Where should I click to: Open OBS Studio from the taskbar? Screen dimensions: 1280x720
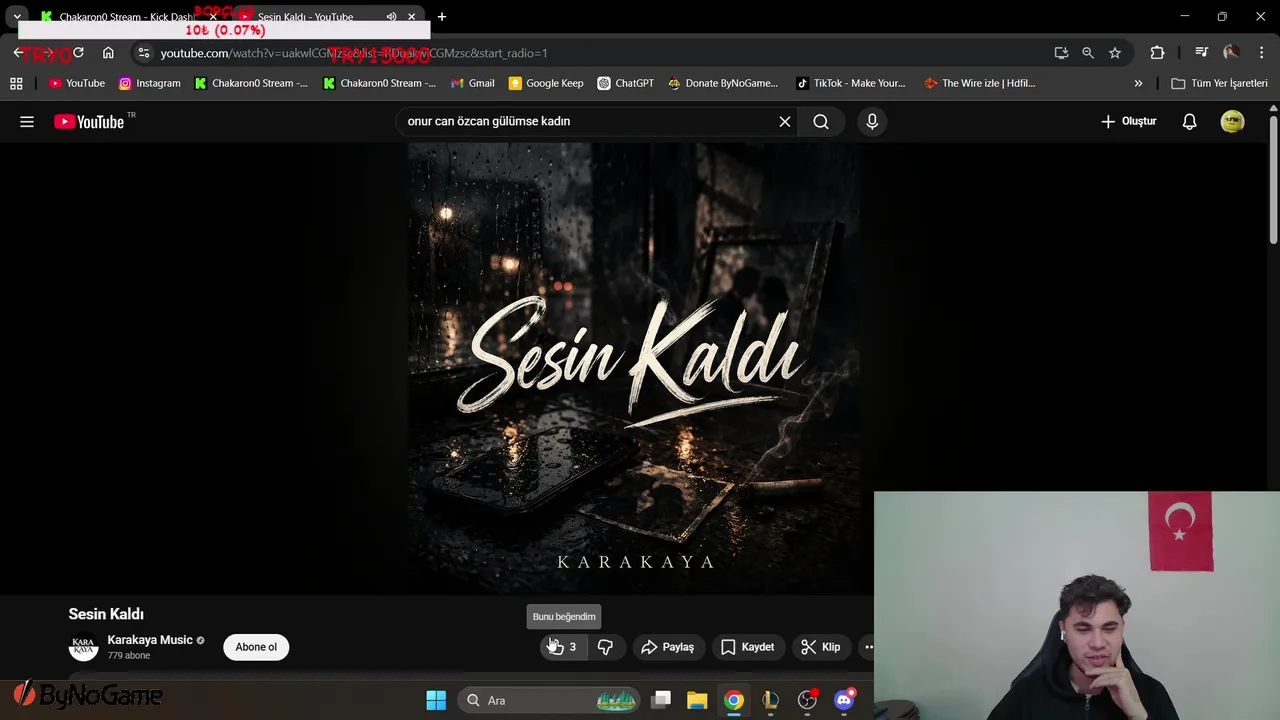coord(807,700)
